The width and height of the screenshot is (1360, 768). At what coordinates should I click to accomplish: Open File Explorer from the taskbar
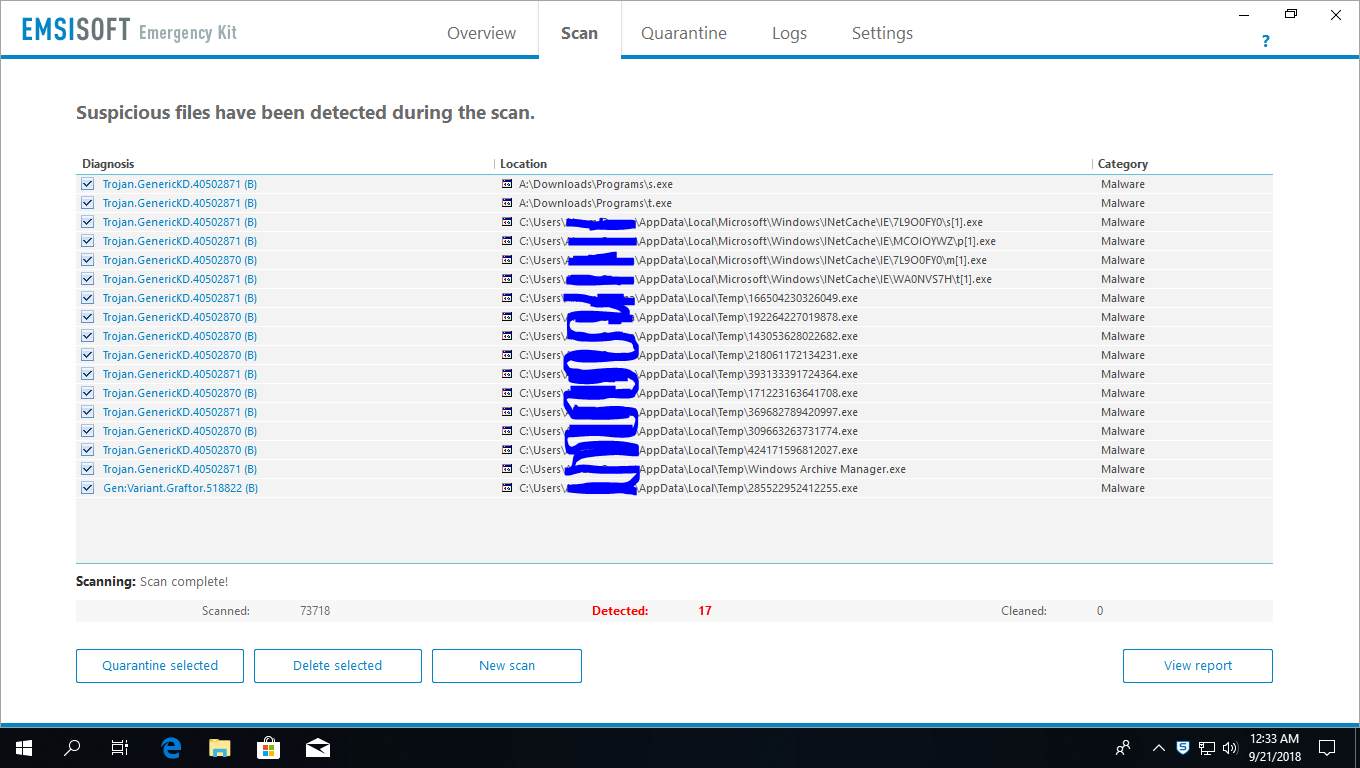(x=220, y=747)
